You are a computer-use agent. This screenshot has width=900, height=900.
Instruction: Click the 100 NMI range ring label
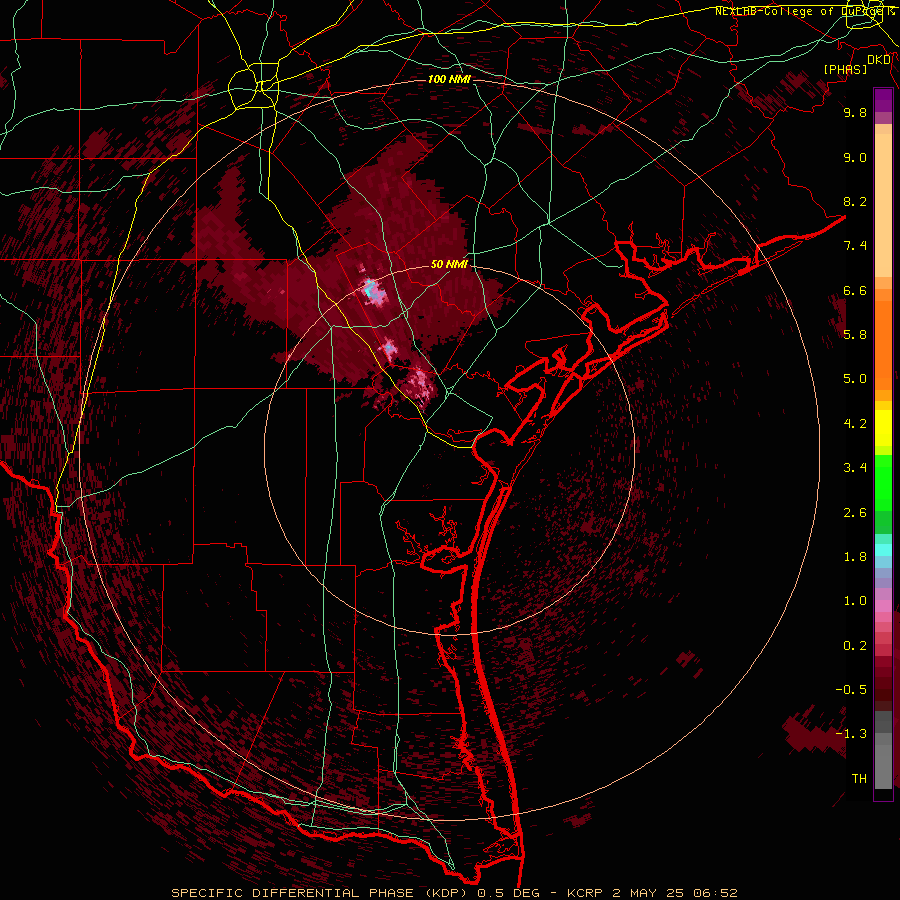[x=449, y=79]
